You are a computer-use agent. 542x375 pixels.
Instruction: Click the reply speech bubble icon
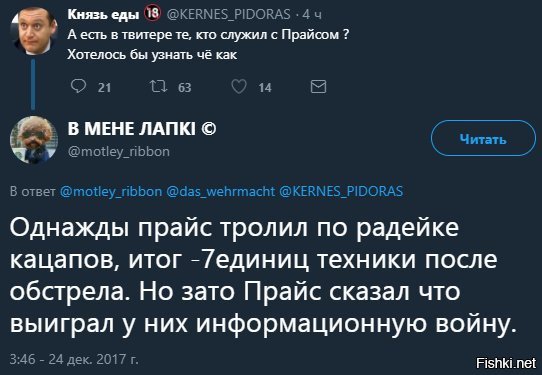click(78, 86)
